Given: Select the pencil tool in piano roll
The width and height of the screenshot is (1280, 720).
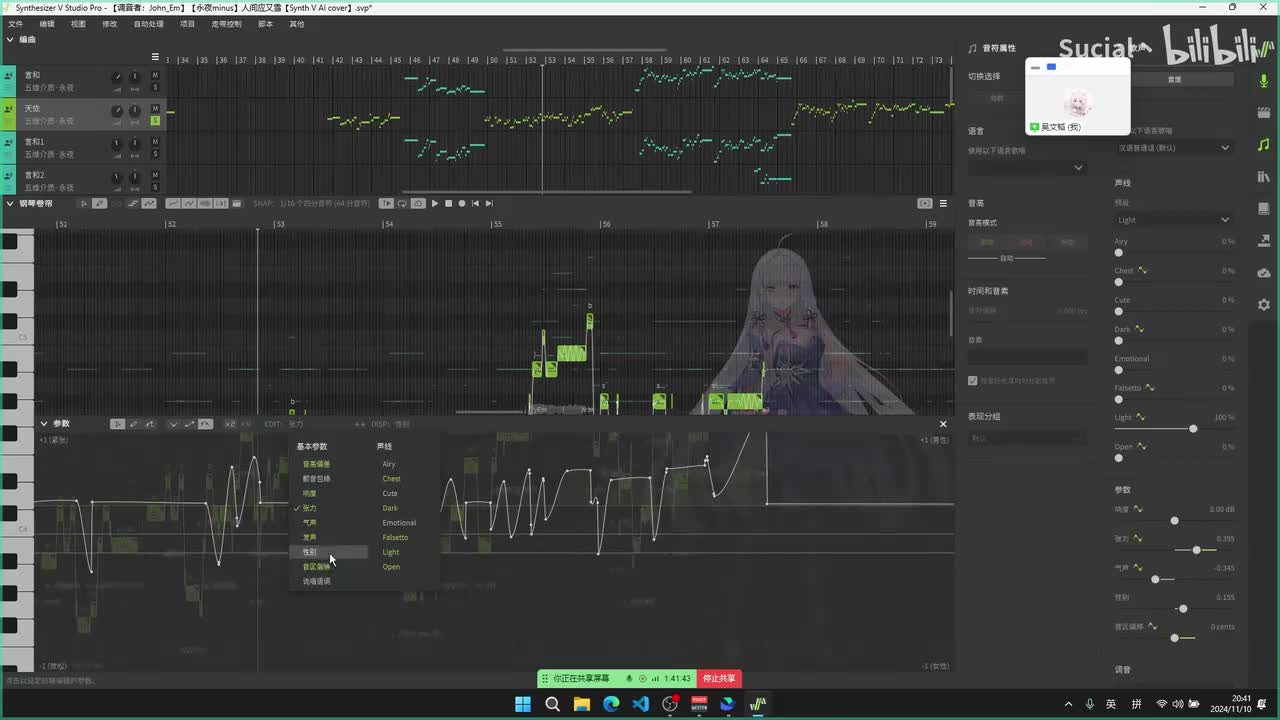Looking at the screenshot, I should 99,203.
